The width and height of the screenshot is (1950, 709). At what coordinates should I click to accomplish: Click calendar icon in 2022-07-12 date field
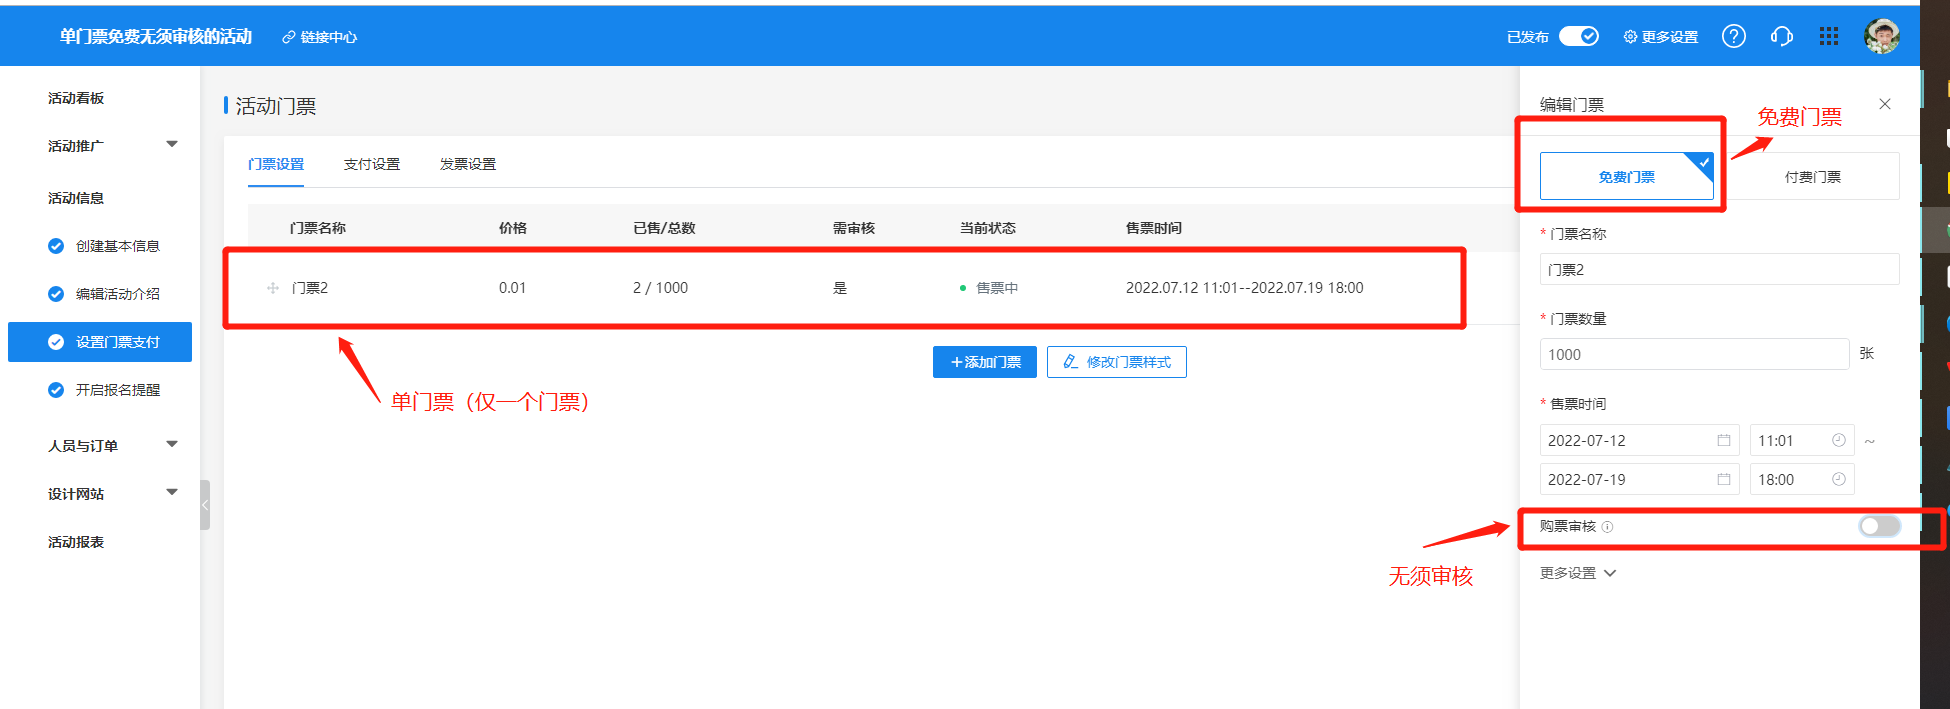point(1723,441)
